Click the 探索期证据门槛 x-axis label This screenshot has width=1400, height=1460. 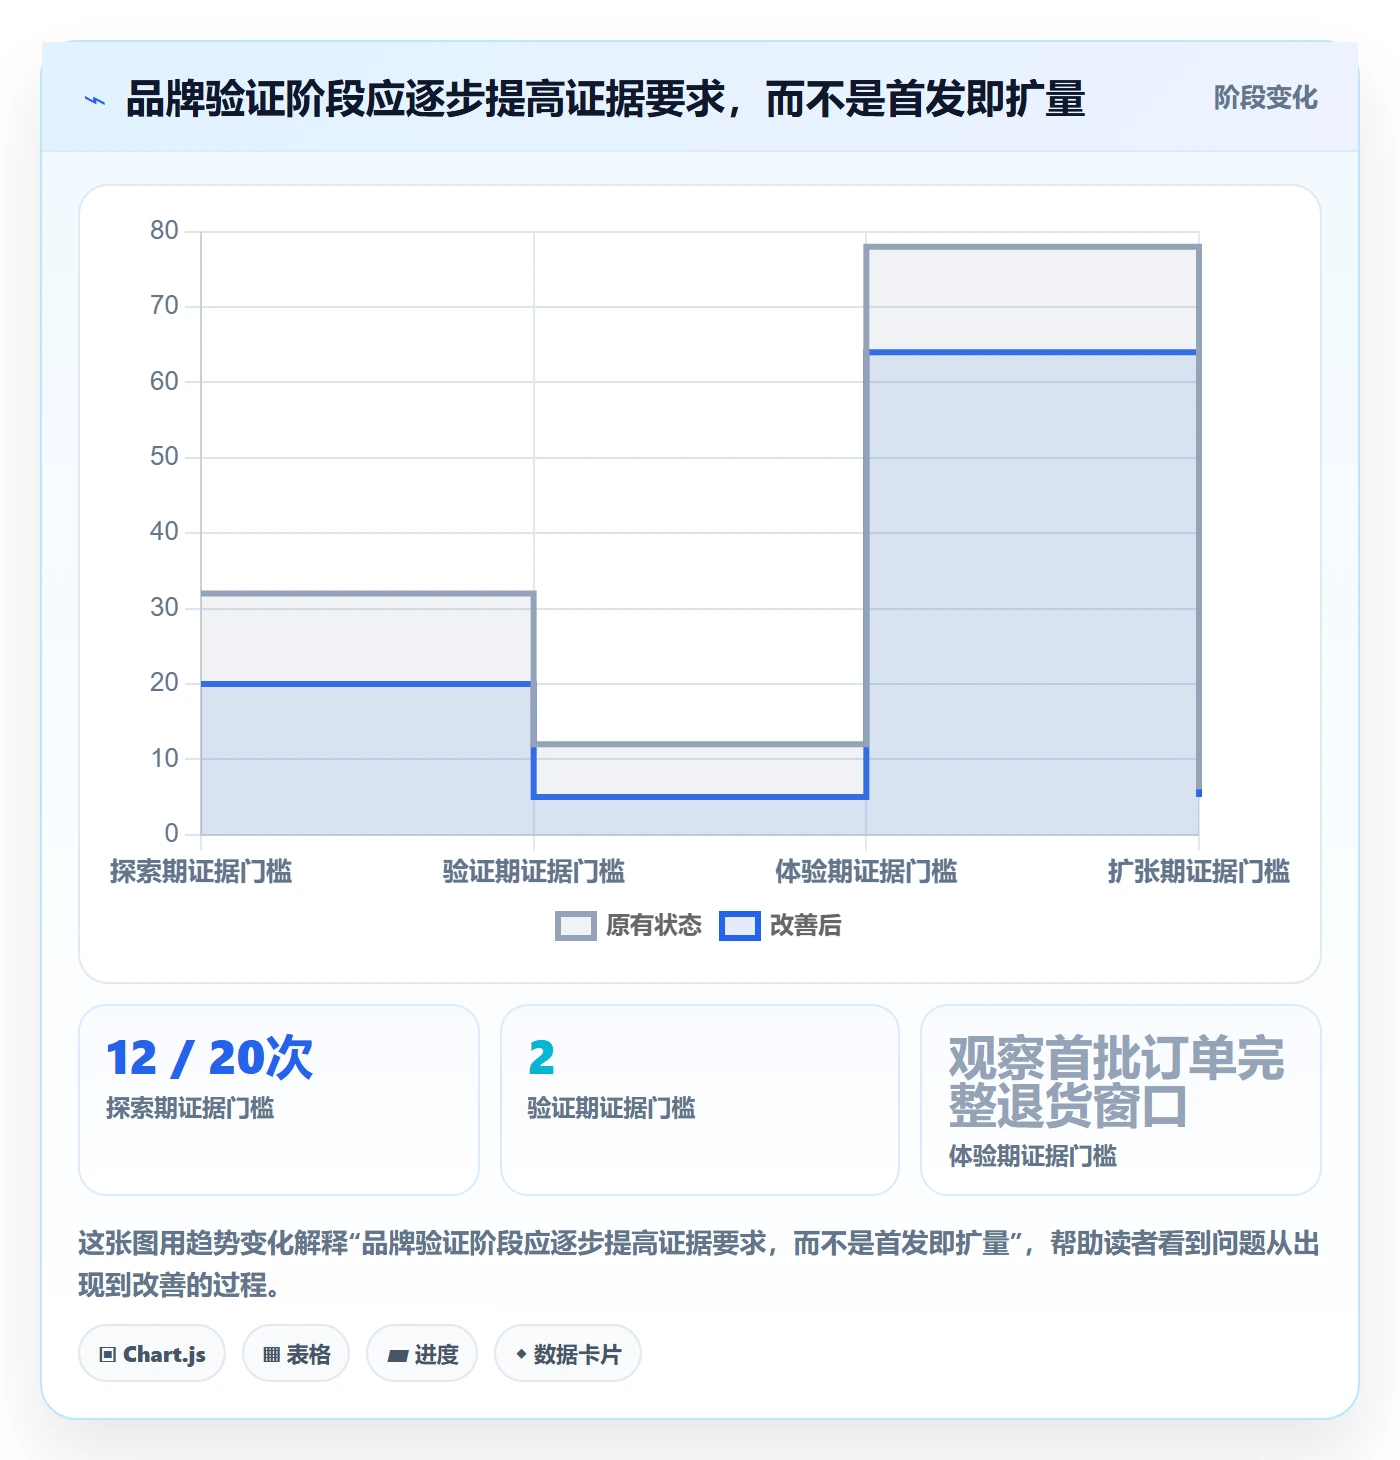(201, 872)
